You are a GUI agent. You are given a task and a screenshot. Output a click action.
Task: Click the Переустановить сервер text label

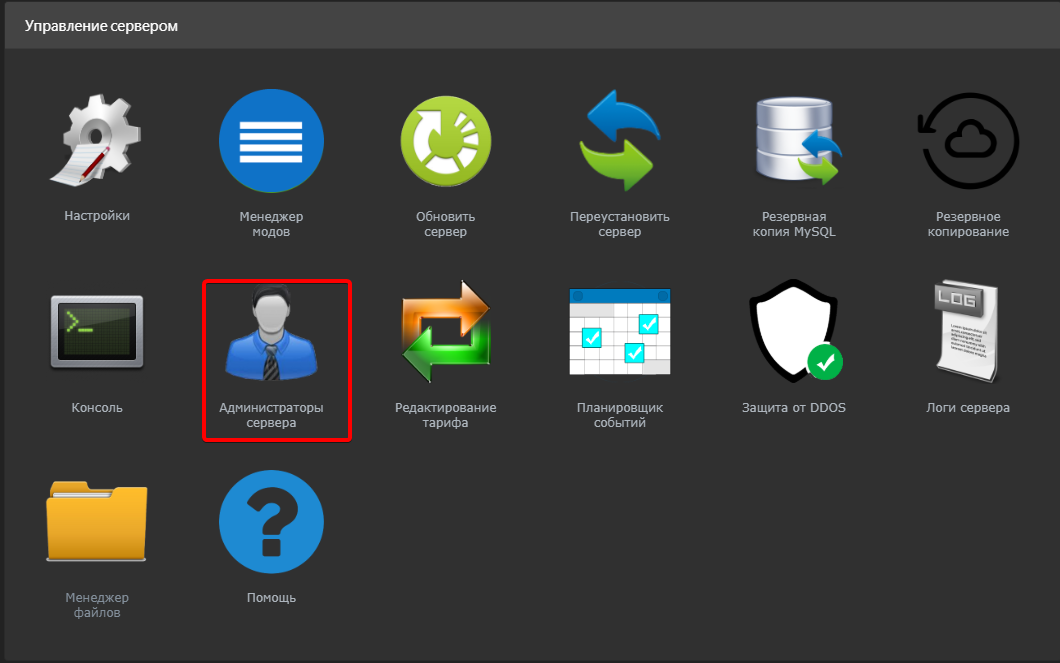(619, 224)
